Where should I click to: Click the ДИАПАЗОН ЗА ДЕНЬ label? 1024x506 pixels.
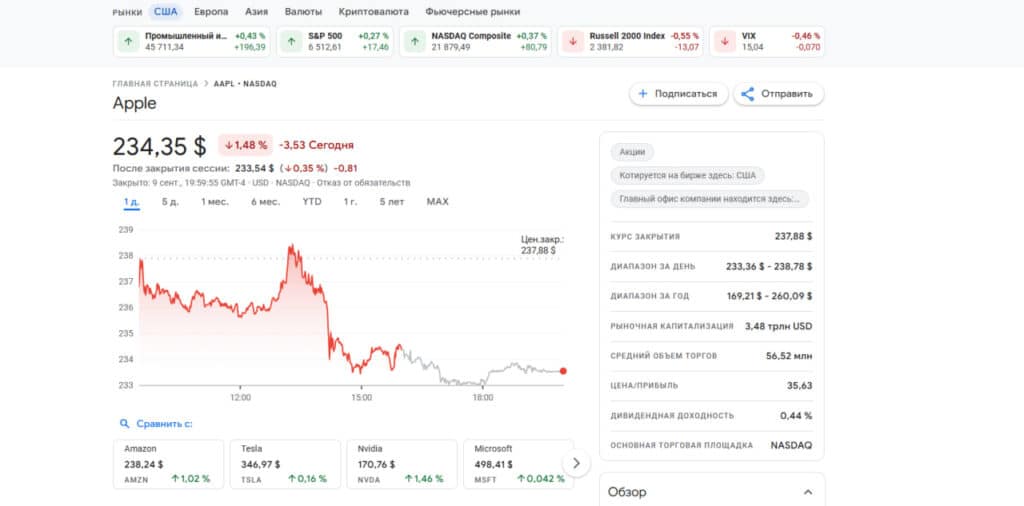coord(653,266)
